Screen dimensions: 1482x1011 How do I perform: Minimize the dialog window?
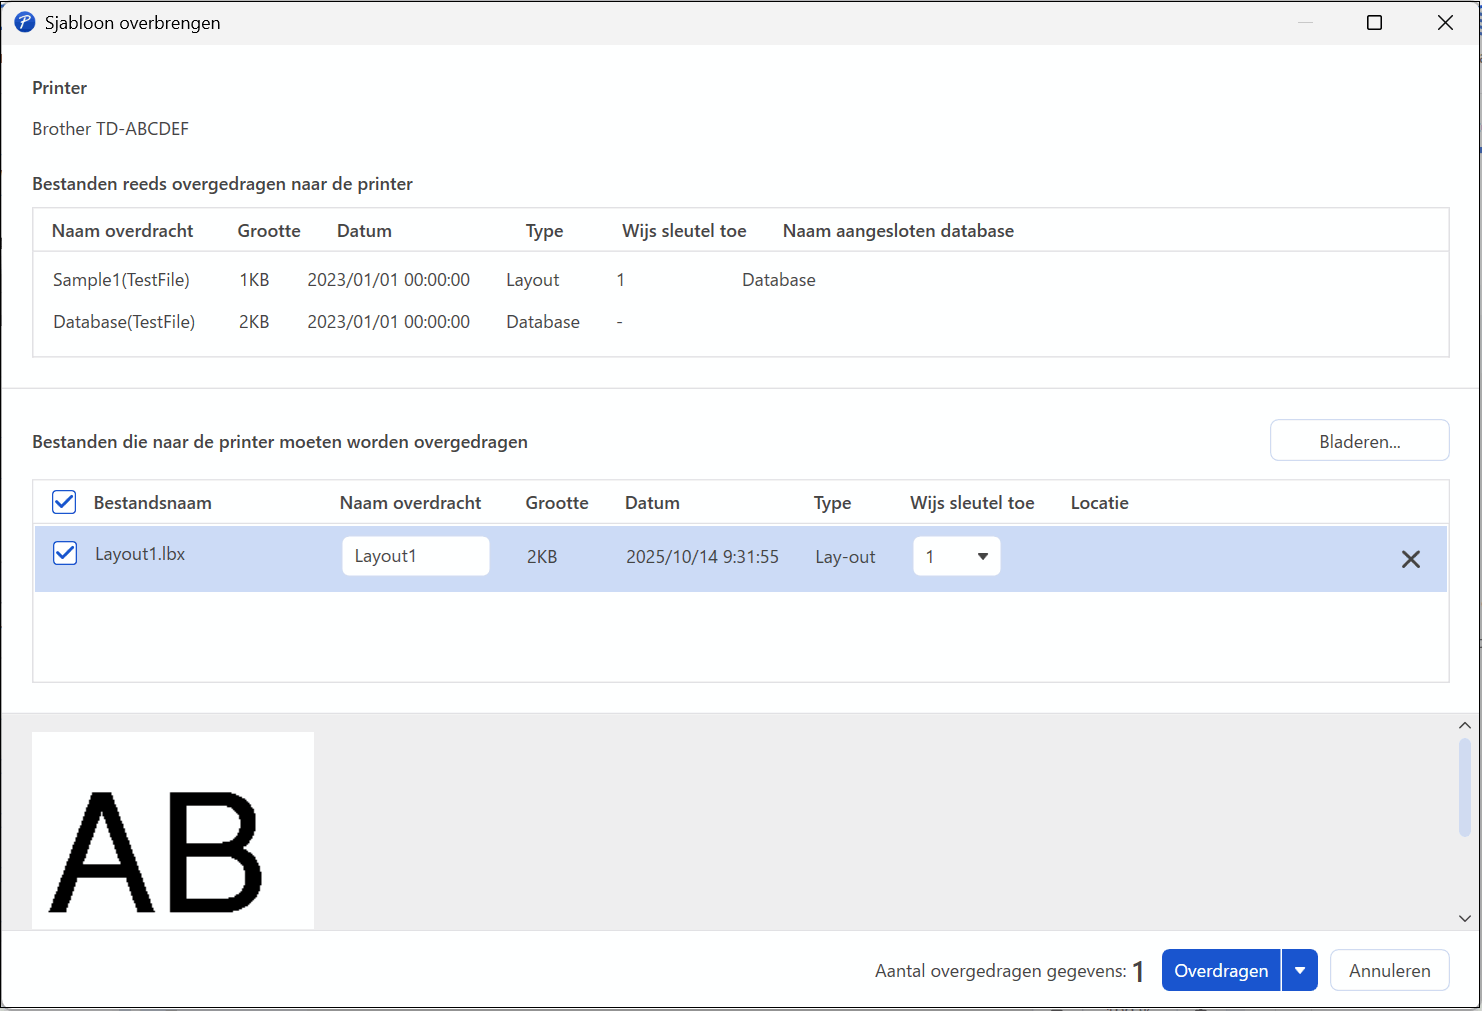tap(1305, 22)
